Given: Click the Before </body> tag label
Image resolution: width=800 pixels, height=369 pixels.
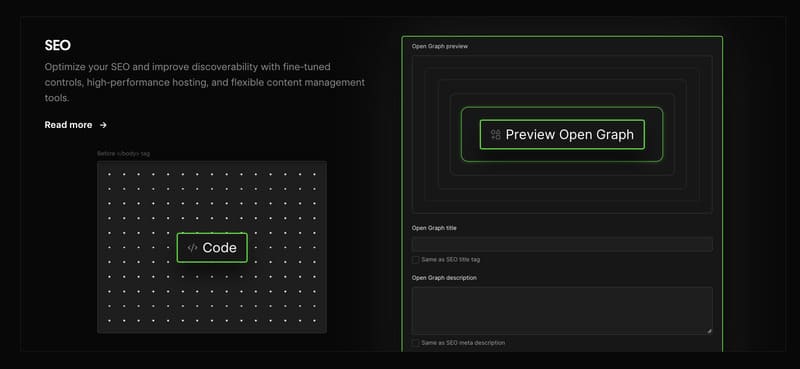Looking at the screenshot, I should [123, 154].
